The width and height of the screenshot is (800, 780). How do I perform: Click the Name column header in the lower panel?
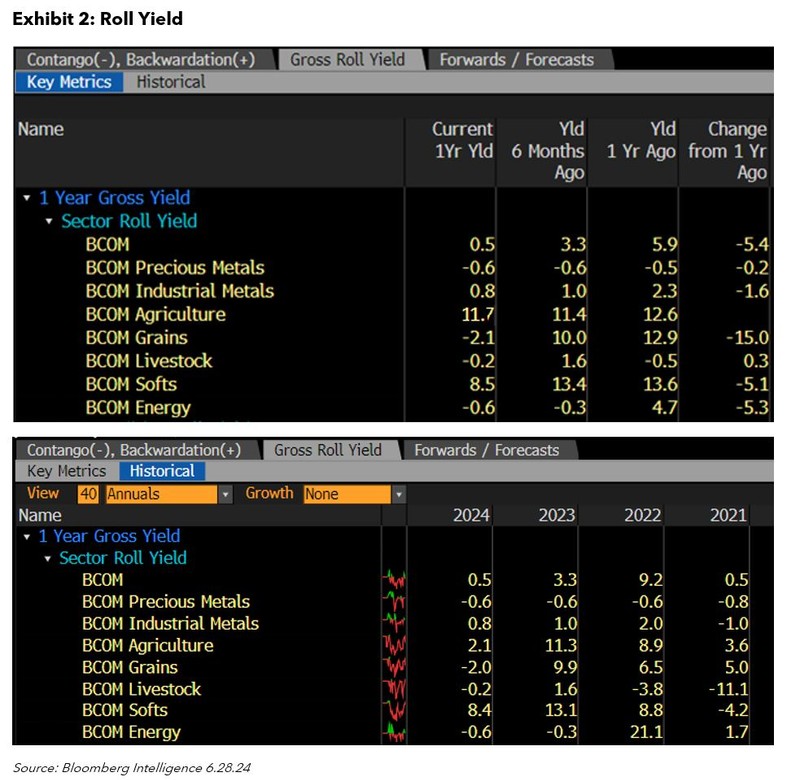click(40, 516)
